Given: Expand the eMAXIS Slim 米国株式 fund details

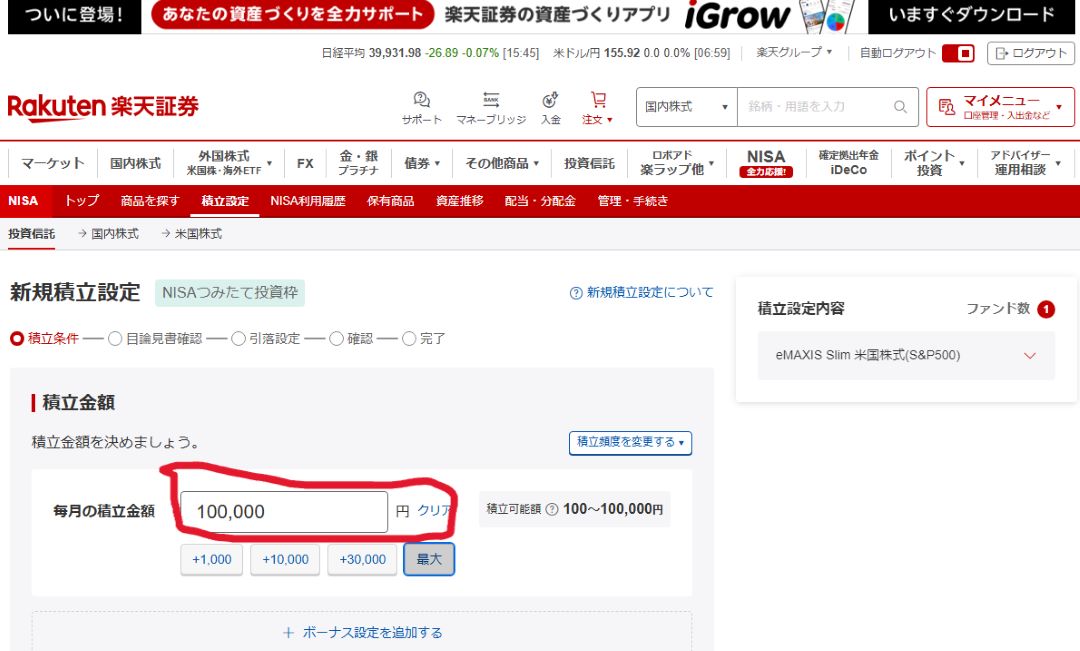Looking at the screenshot, I should [1029, 354].
